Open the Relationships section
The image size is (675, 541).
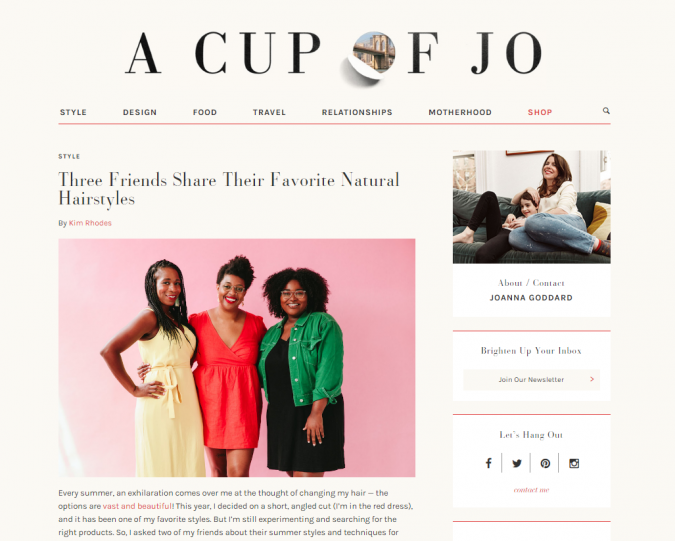pos(357,112)
